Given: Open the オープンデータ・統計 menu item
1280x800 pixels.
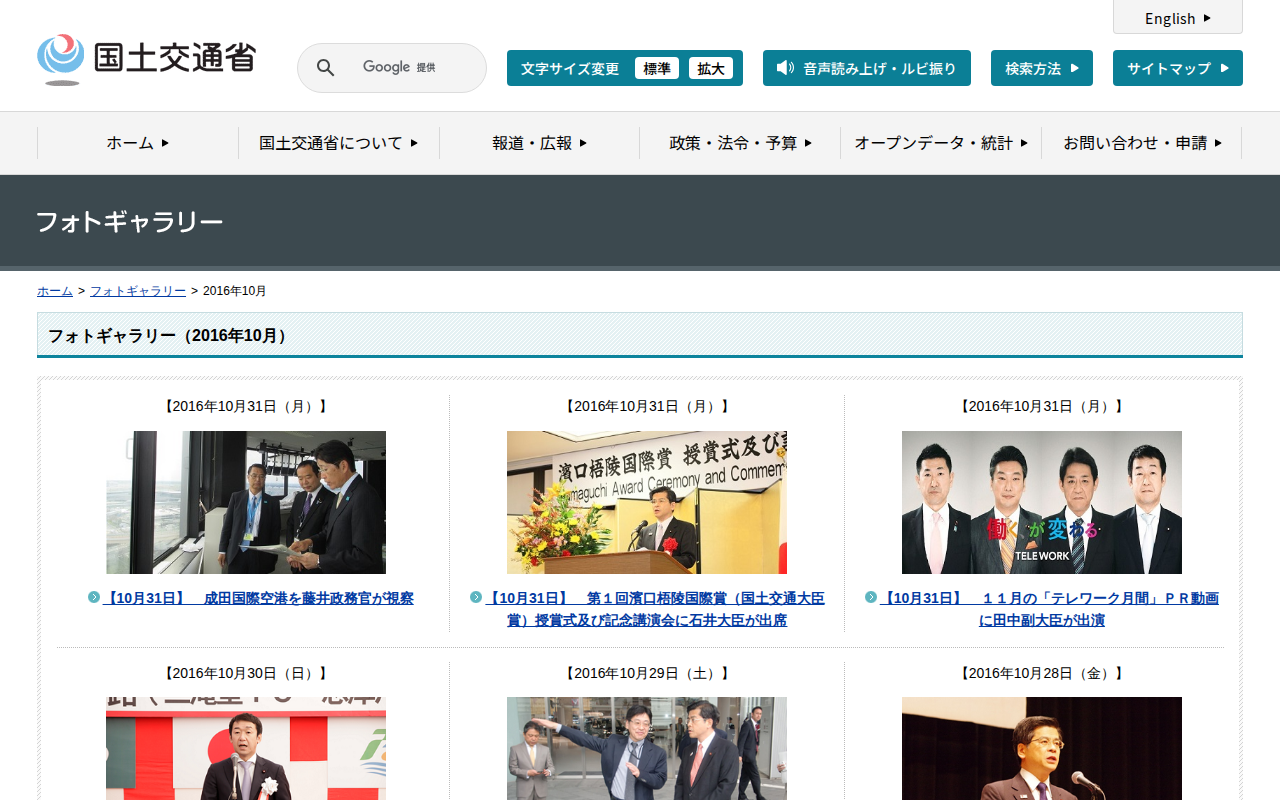Looking at the screenshot, I should (x=941, y=143).
